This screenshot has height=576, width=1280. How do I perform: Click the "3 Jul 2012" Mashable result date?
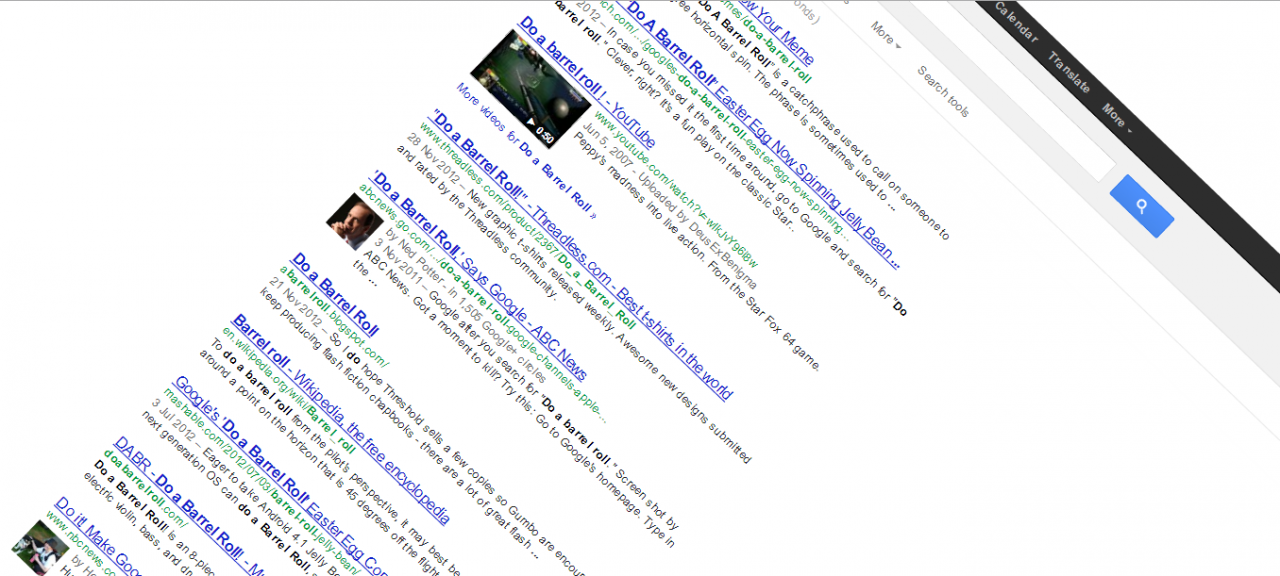pos(172,420)
